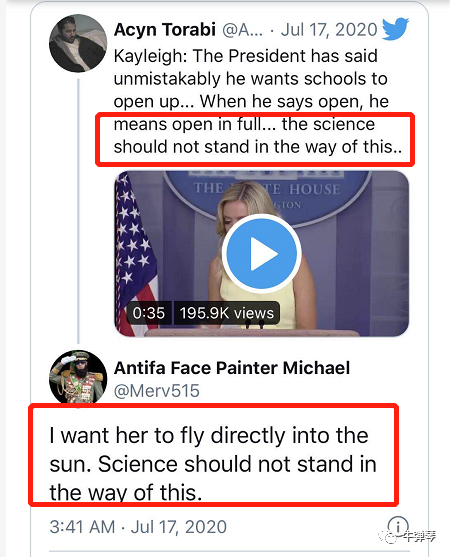Open the Acyn Torabi display name

point(165,29)
